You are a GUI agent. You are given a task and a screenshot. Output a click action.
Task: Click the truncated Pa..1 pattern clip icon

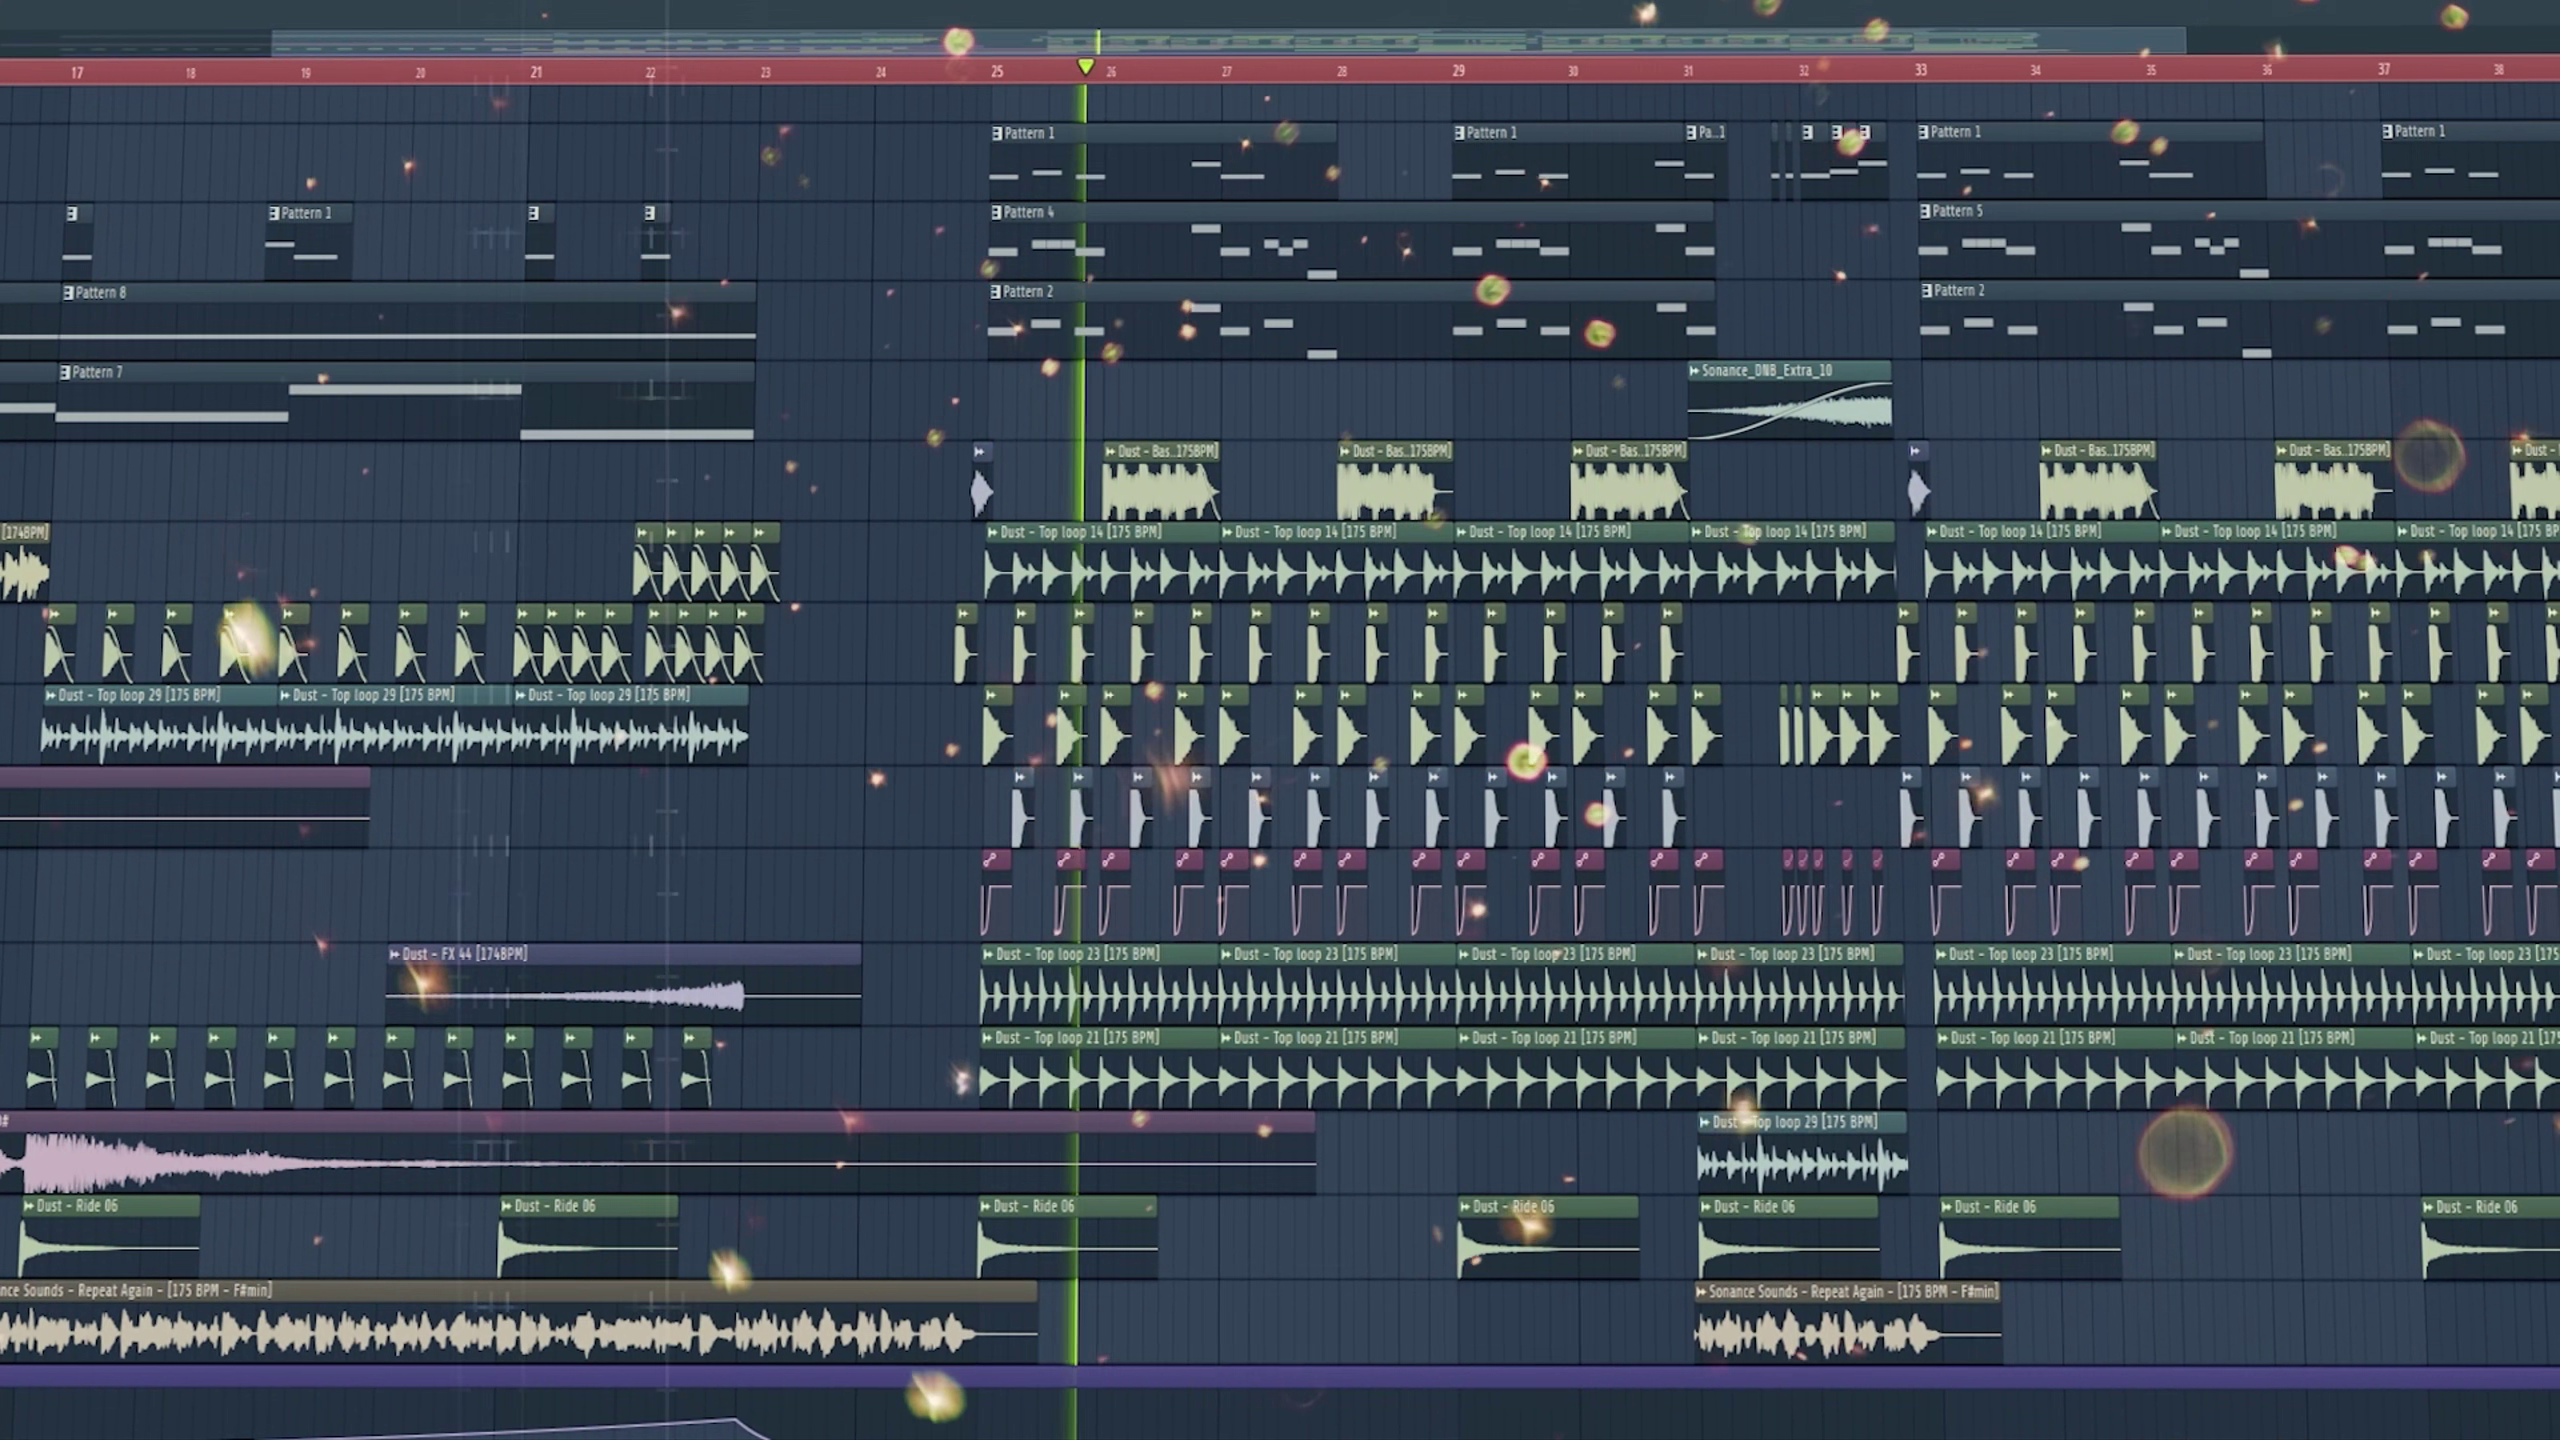[1691, 132]
